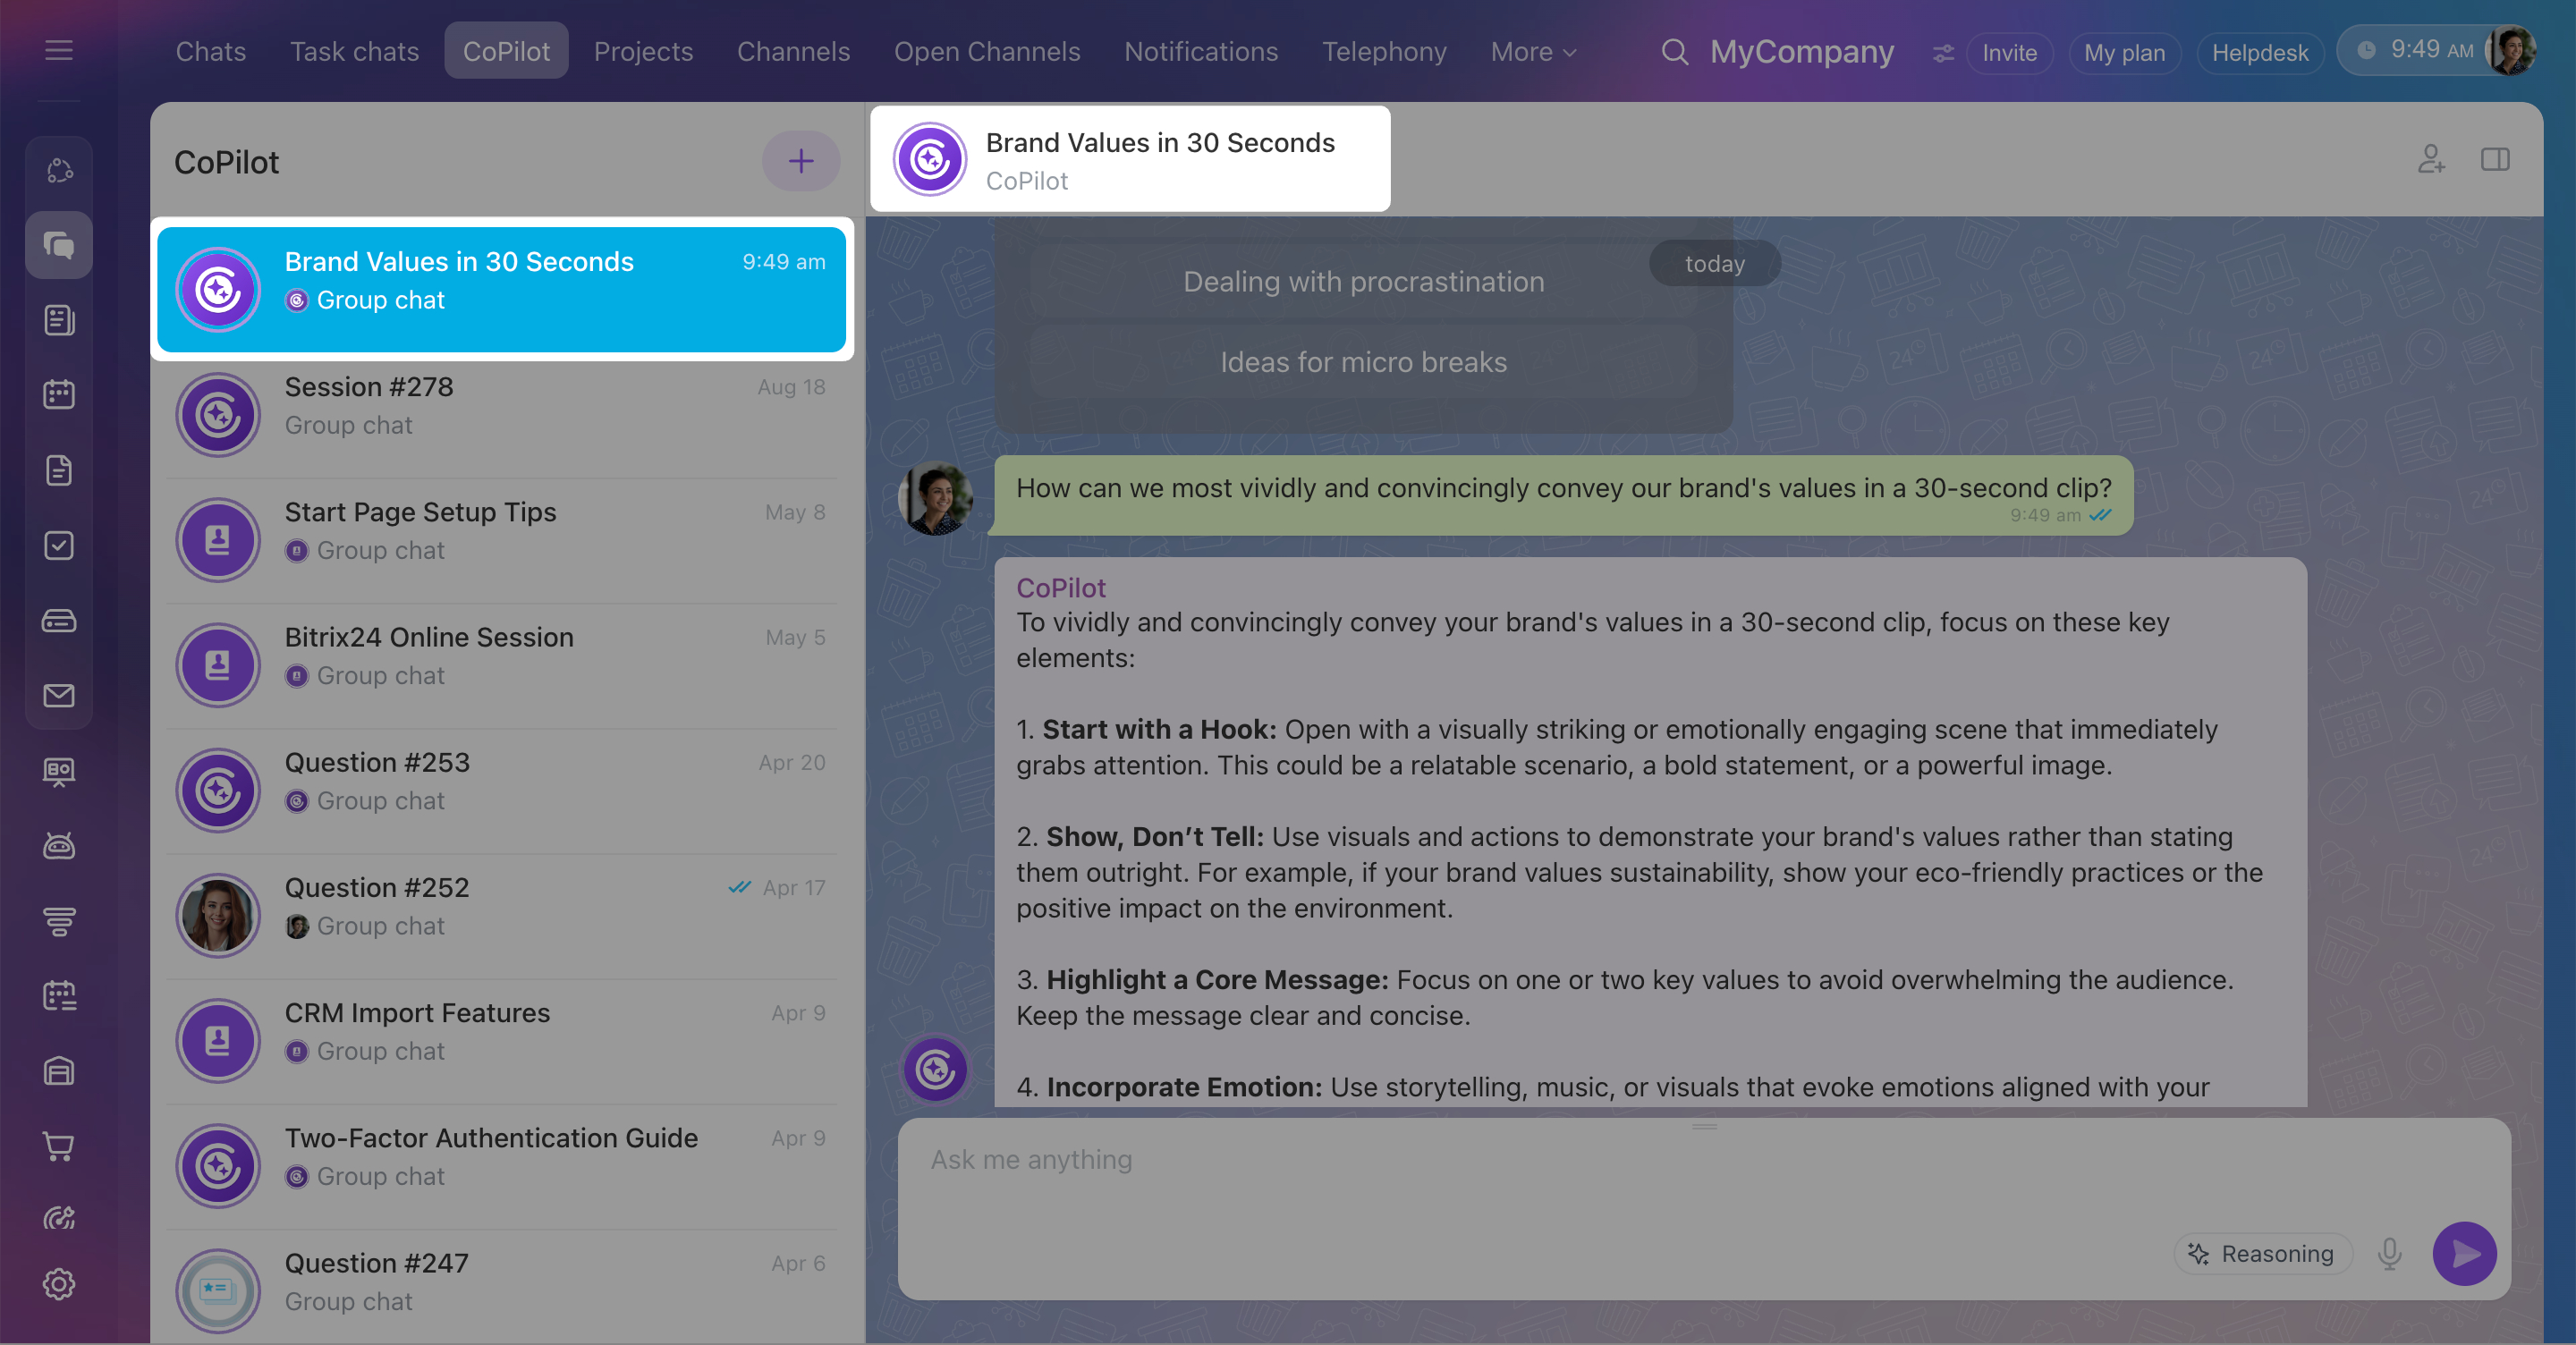
Task: Open the drive storage sidebar icon
Action: (x=59, y=621)
